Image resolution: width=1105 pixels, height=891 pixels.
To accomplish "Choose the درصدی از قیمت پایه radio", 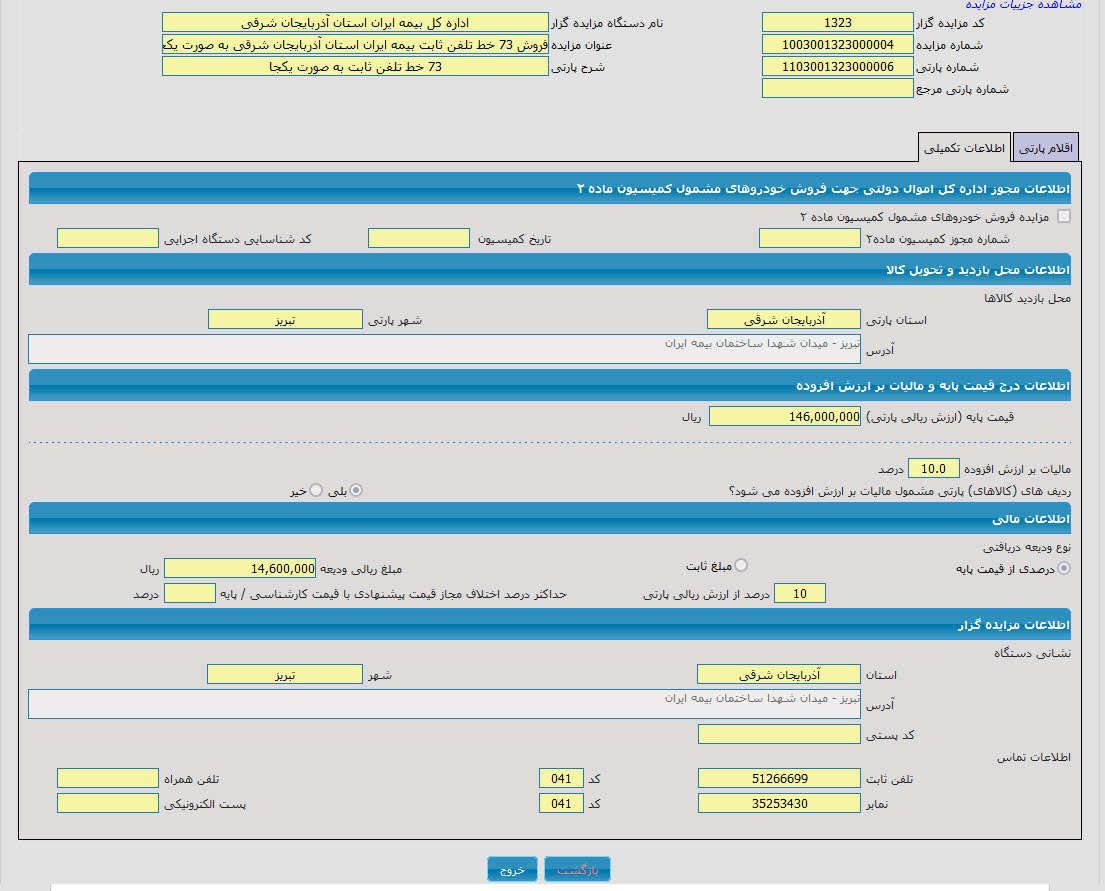I will pyautogui.click(x=1063, y=569).
